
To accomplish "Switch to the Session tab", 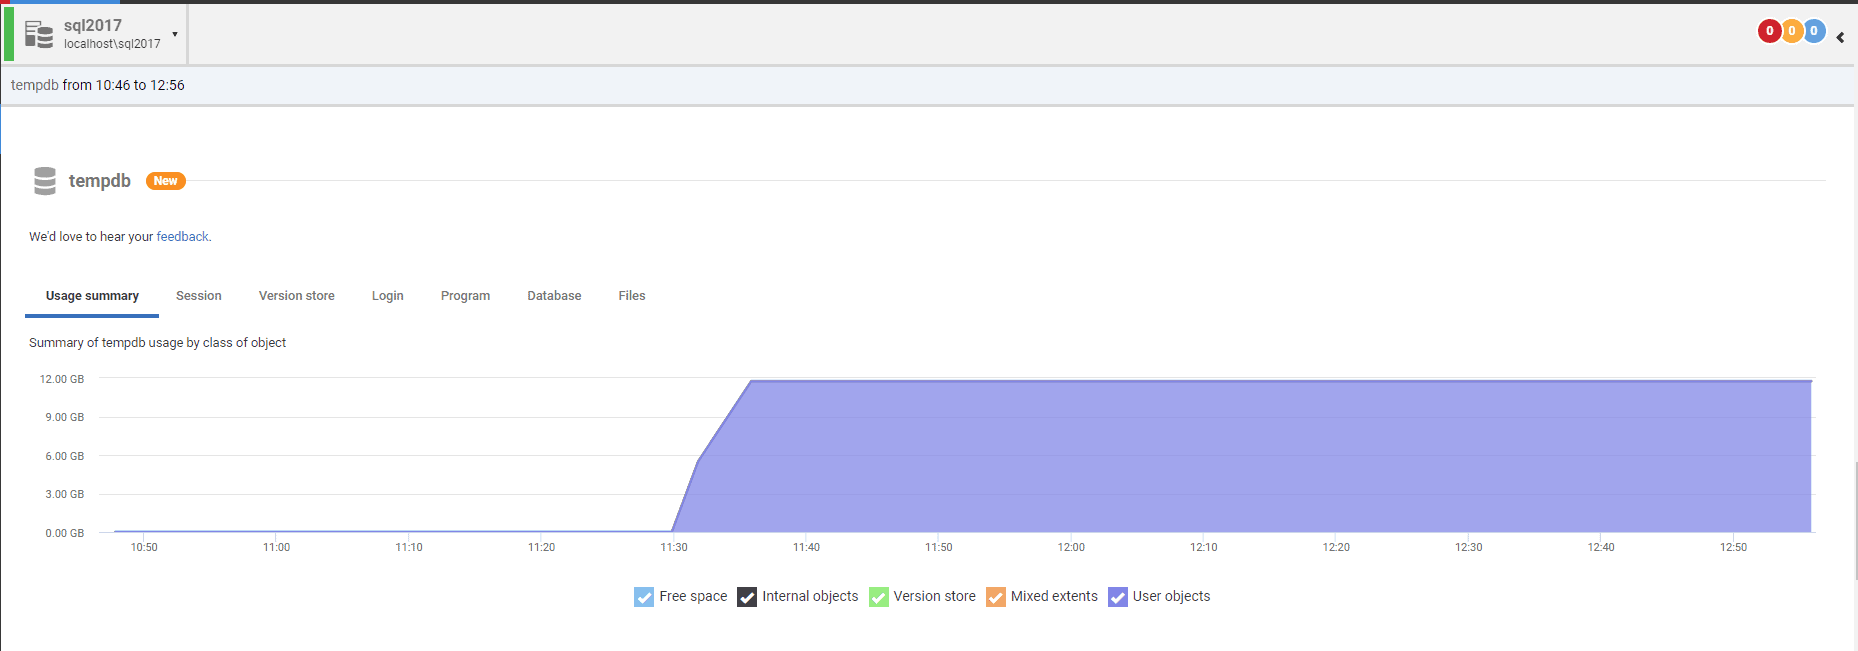I will [199, 296].
